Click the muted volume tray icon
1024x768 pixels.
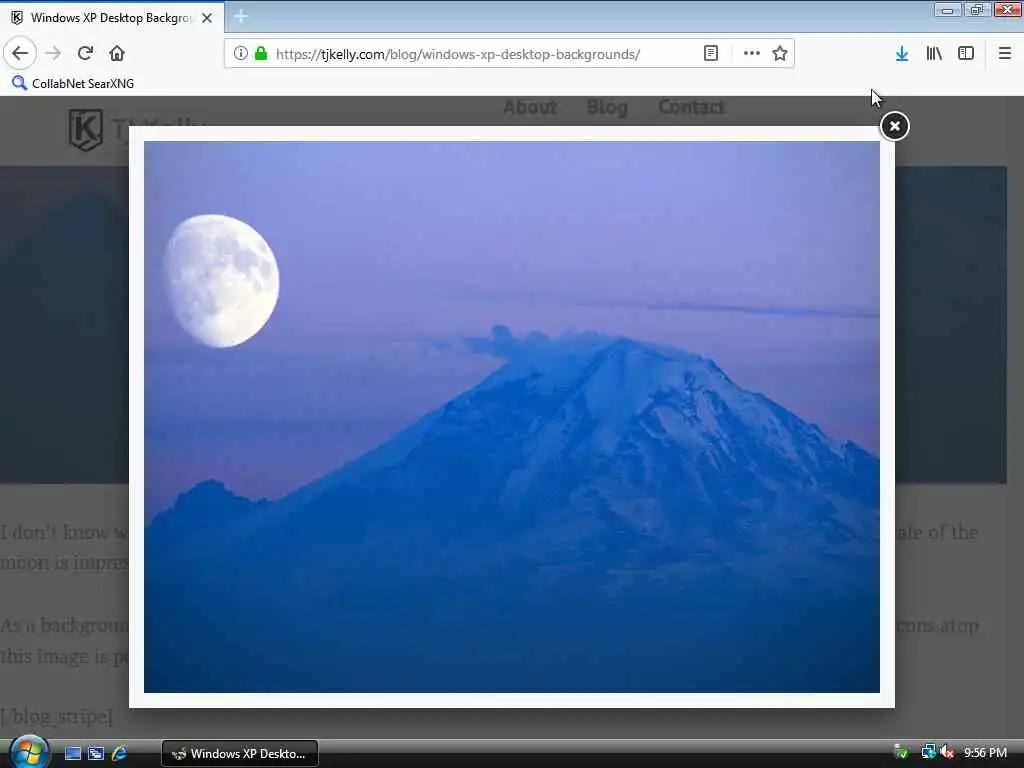coord(948,753)
